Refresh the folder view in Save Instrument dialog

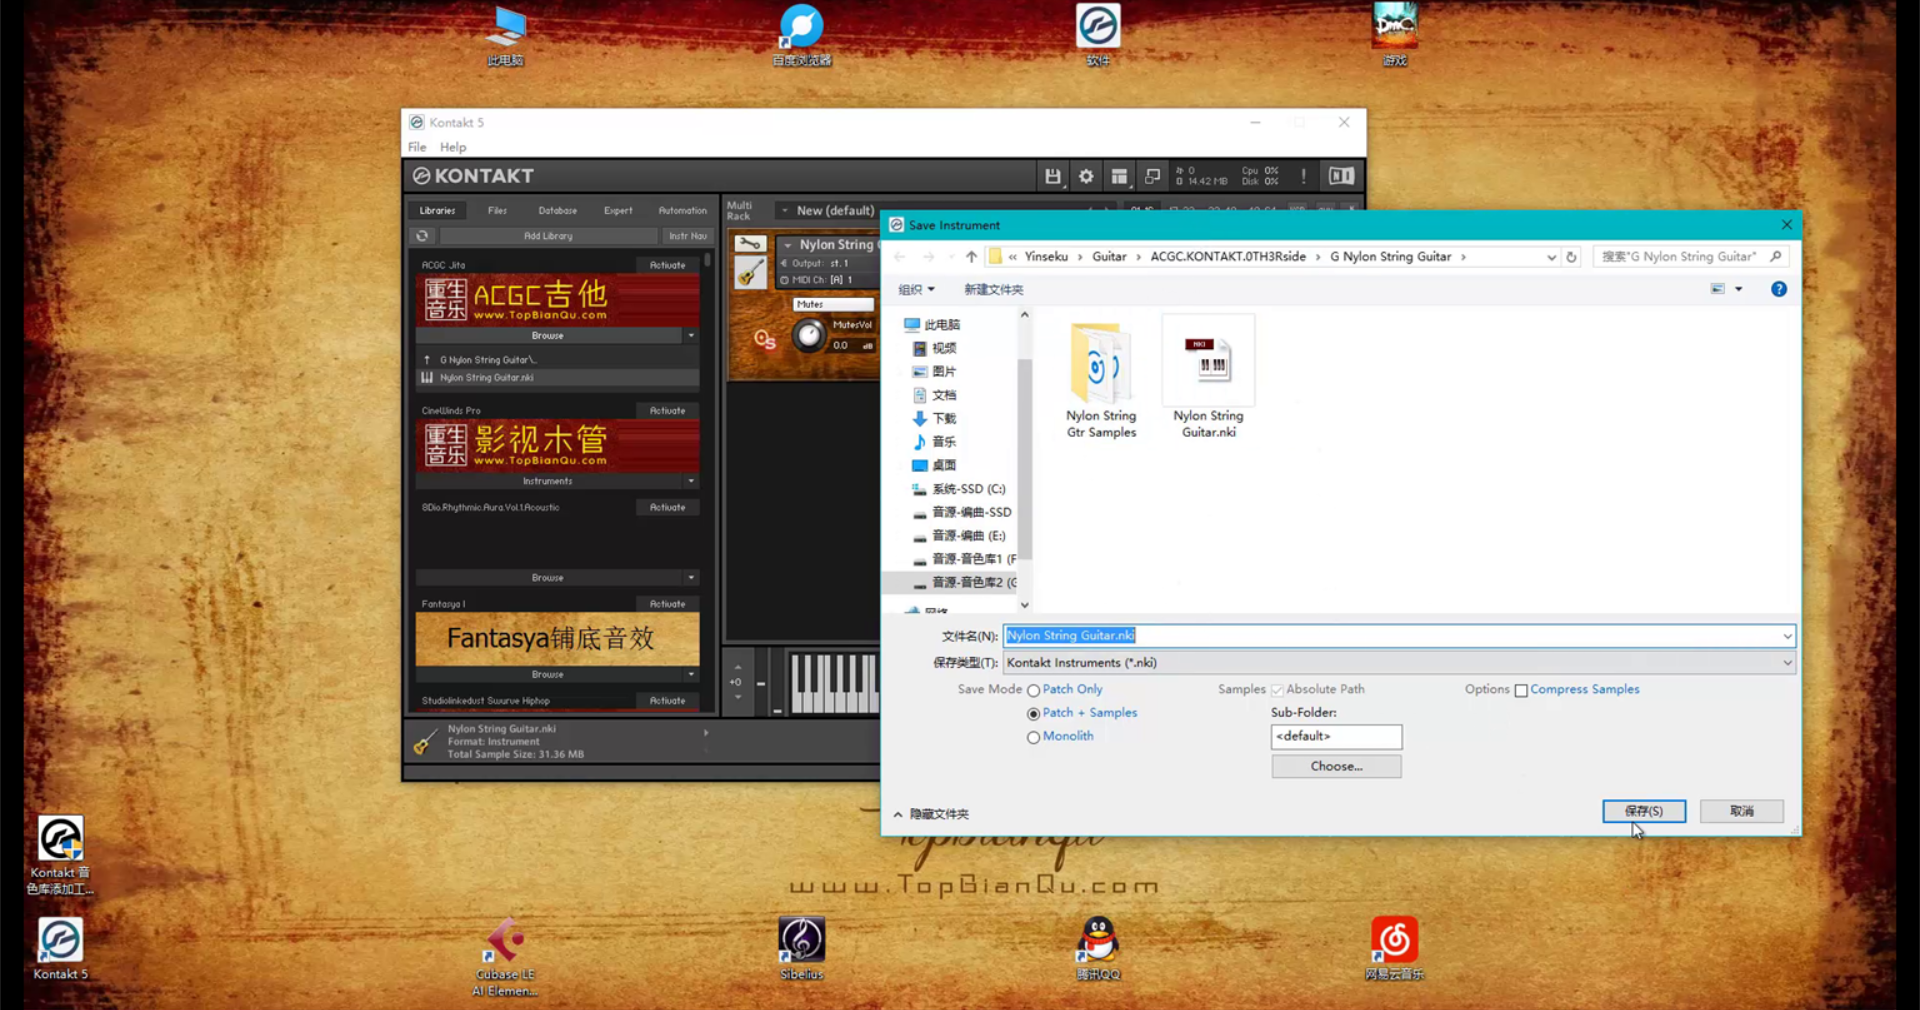1571,257
